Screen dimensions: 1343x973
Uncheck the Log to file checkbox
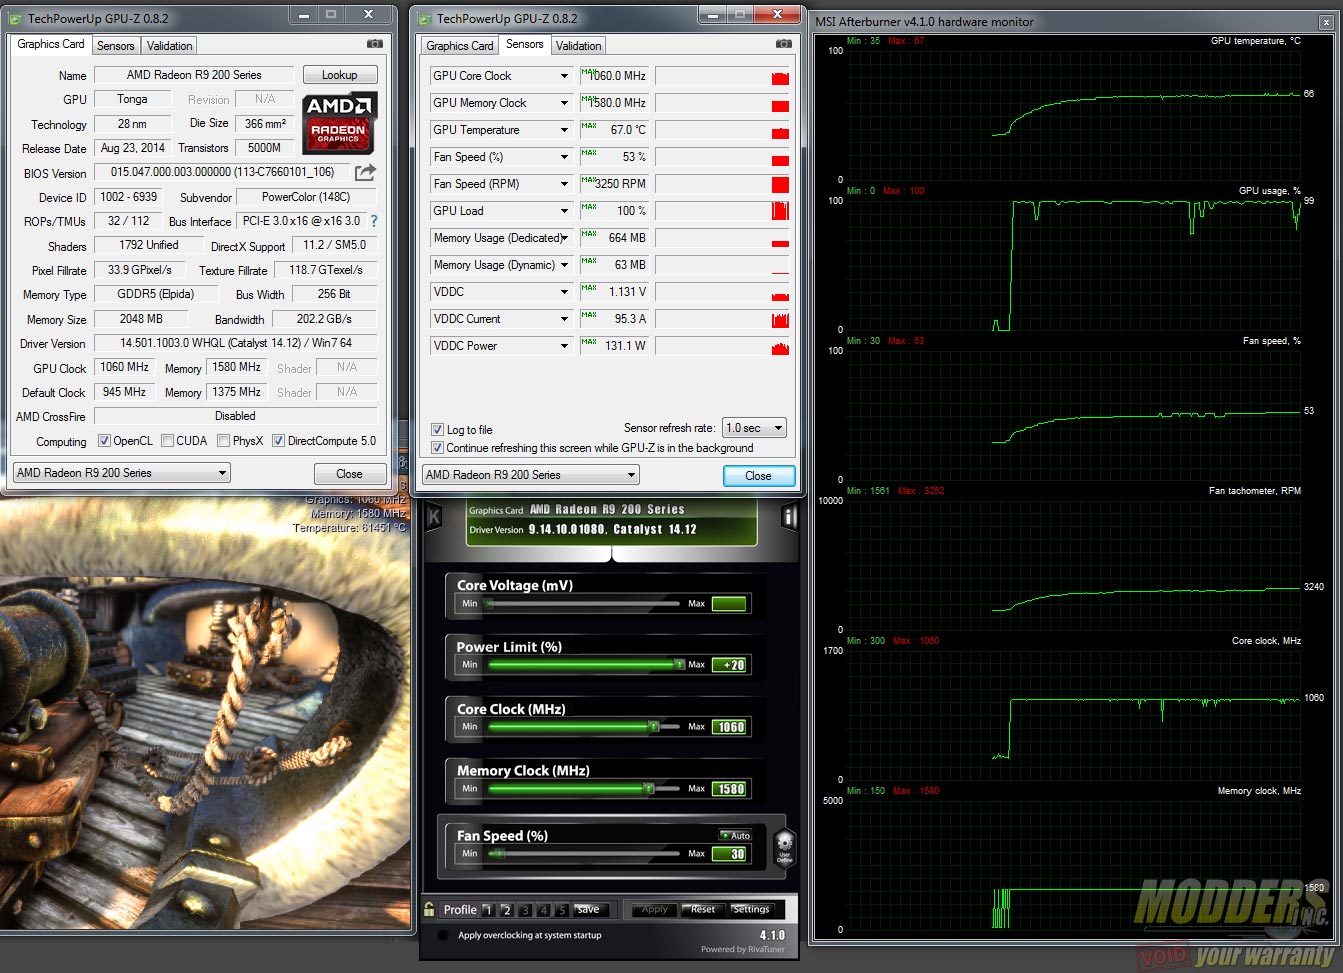(x=437, y=430)
